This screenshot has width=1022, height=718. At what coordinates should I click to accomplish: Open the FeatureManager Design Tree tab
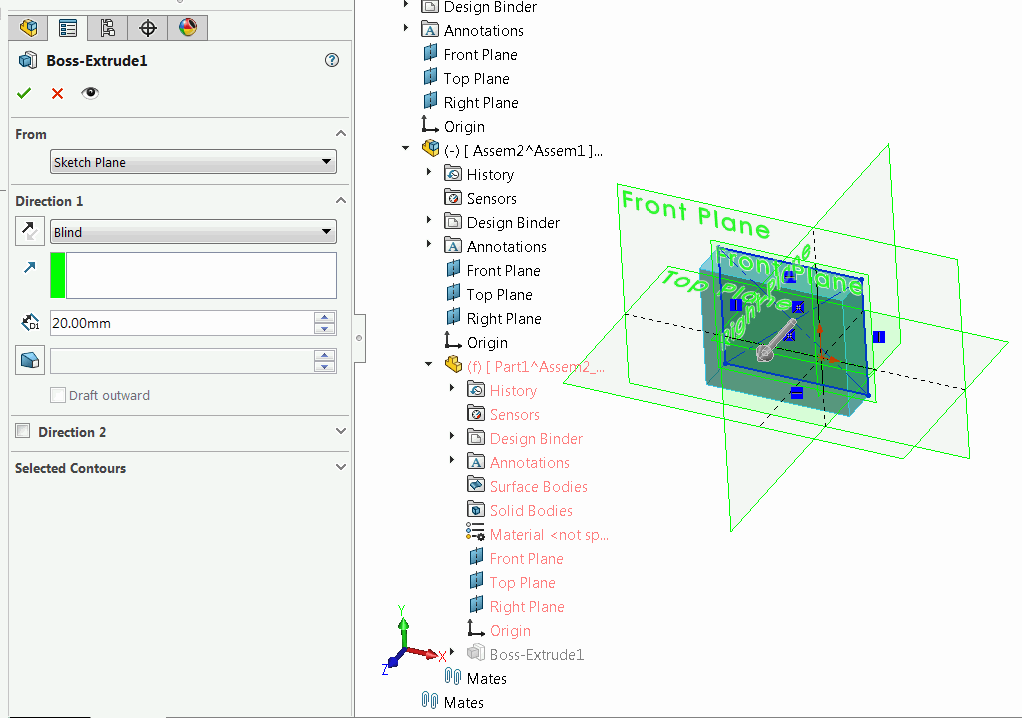click(29, 28)
